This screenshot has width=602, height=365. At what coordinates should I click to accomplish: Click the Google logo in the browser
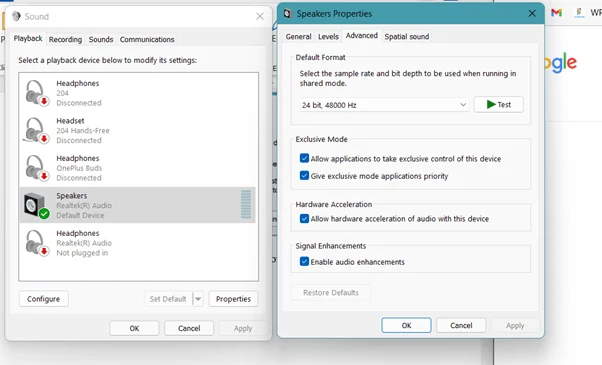pos(561,63)
